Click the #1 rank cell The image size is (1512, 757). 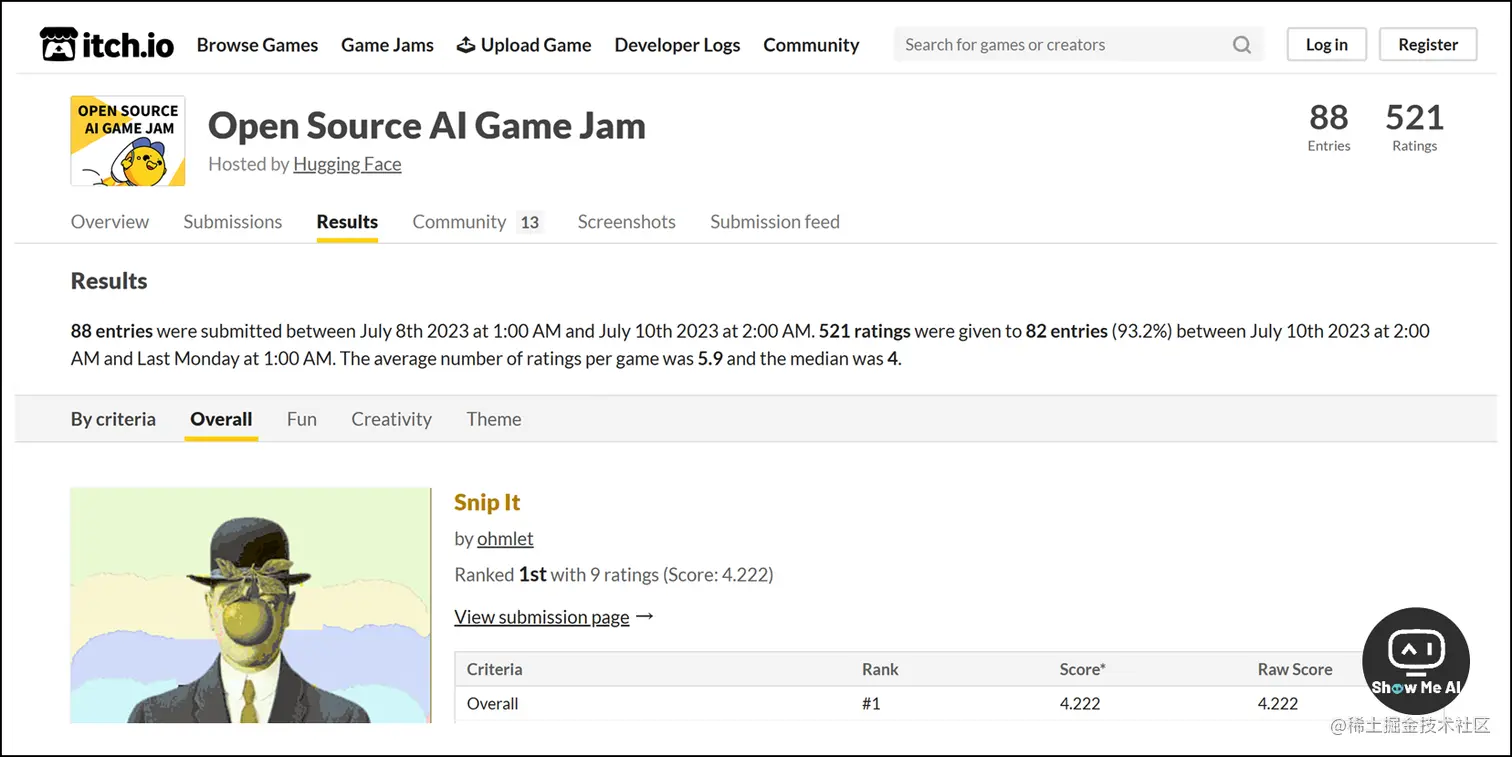click(x=871, y=704)
